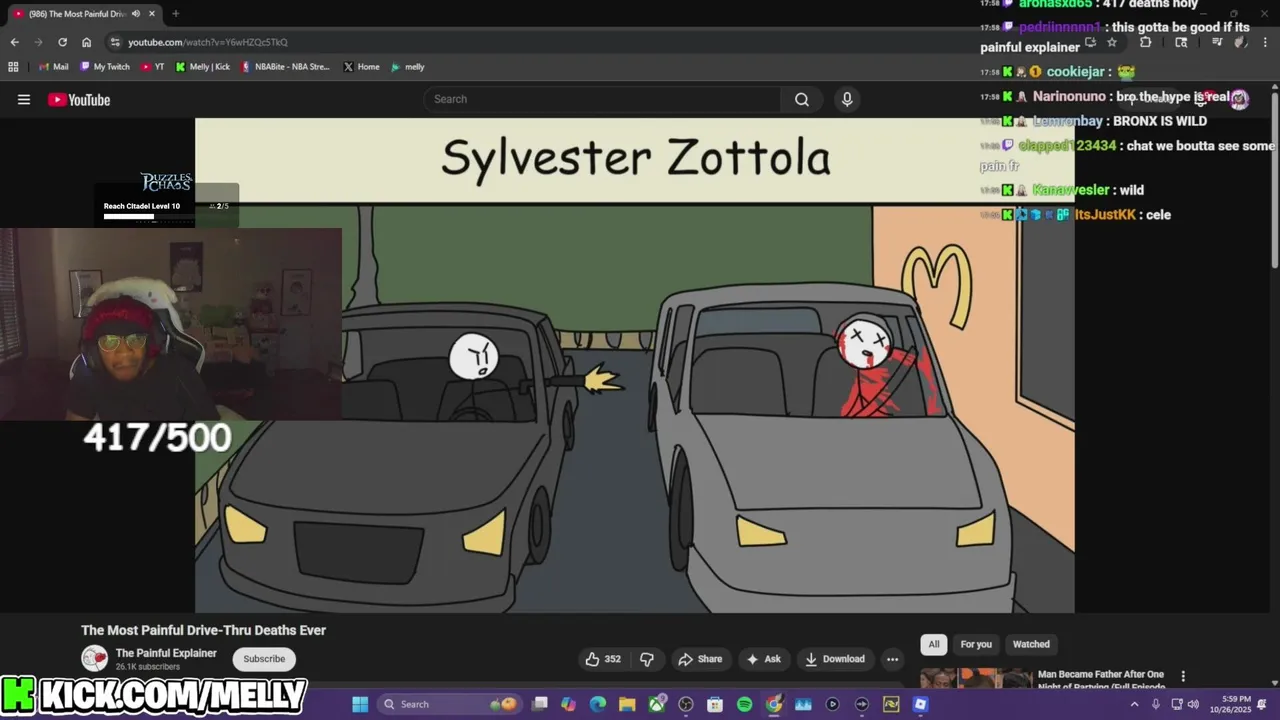Go back in browser history

pos(14,42)
